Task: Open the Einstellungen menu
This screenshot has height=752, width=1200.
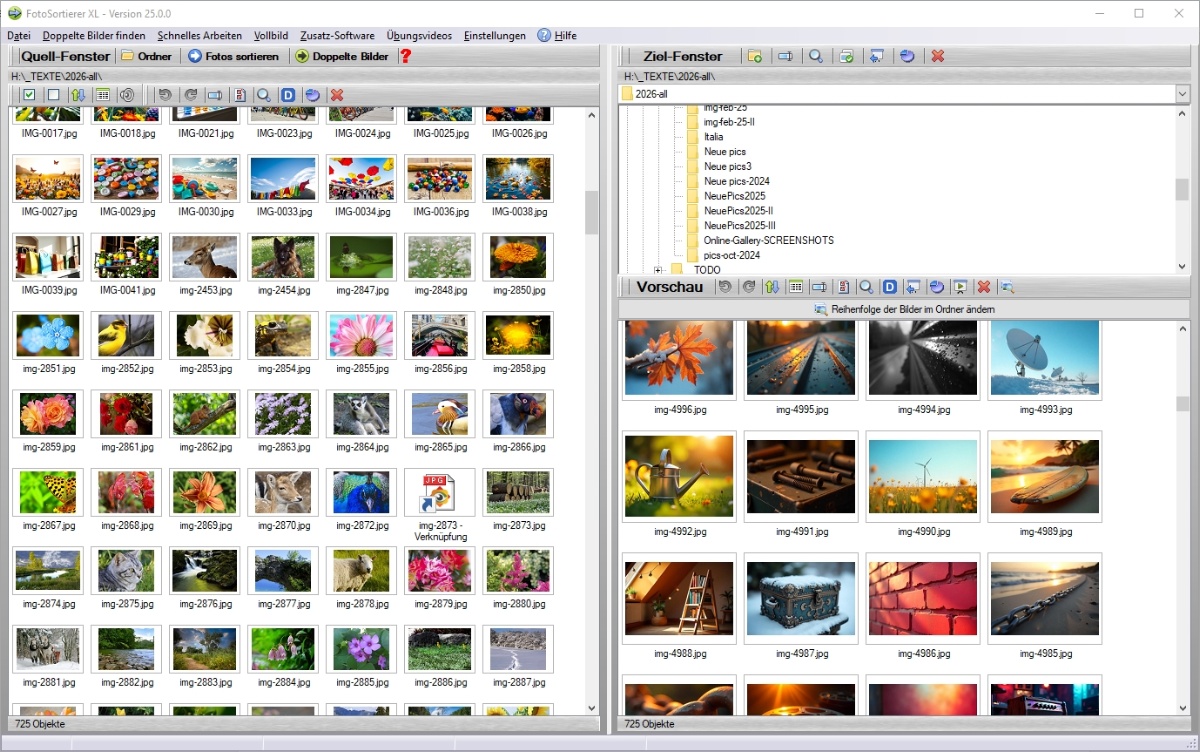Action: pos(495,35)
